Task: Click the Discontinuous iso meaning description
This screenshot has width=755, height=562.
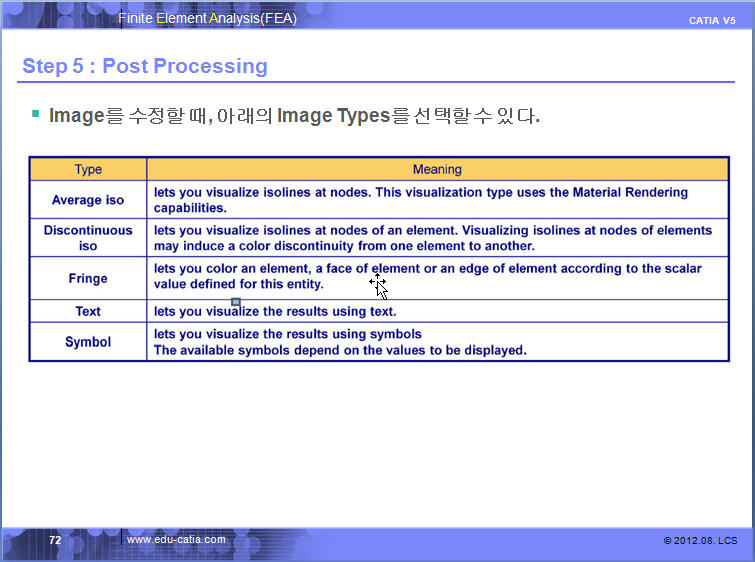Action: coord(432,238)
